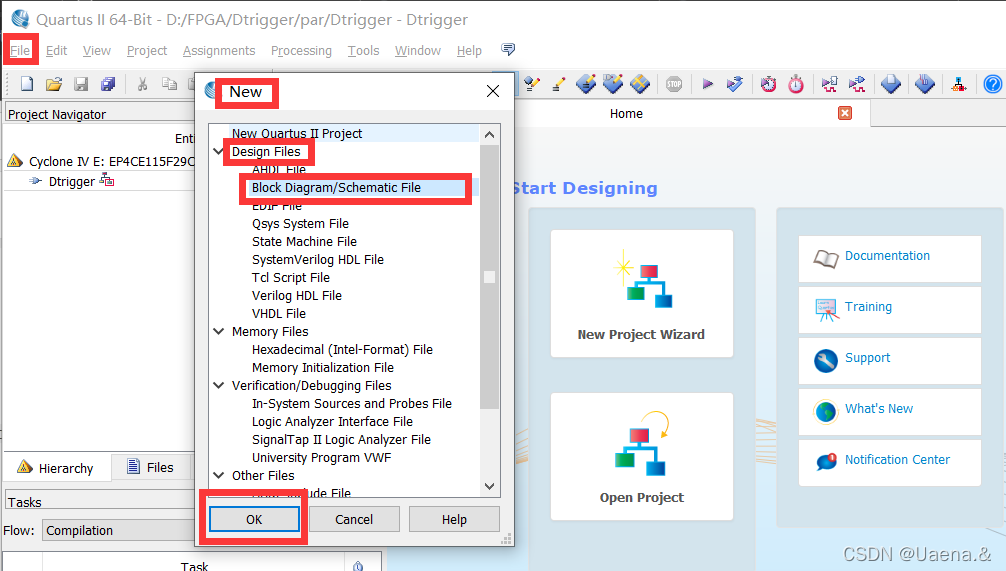Select the Home tab
The width and height of the screenshot is (1006, 571).
tap(626, 114)
